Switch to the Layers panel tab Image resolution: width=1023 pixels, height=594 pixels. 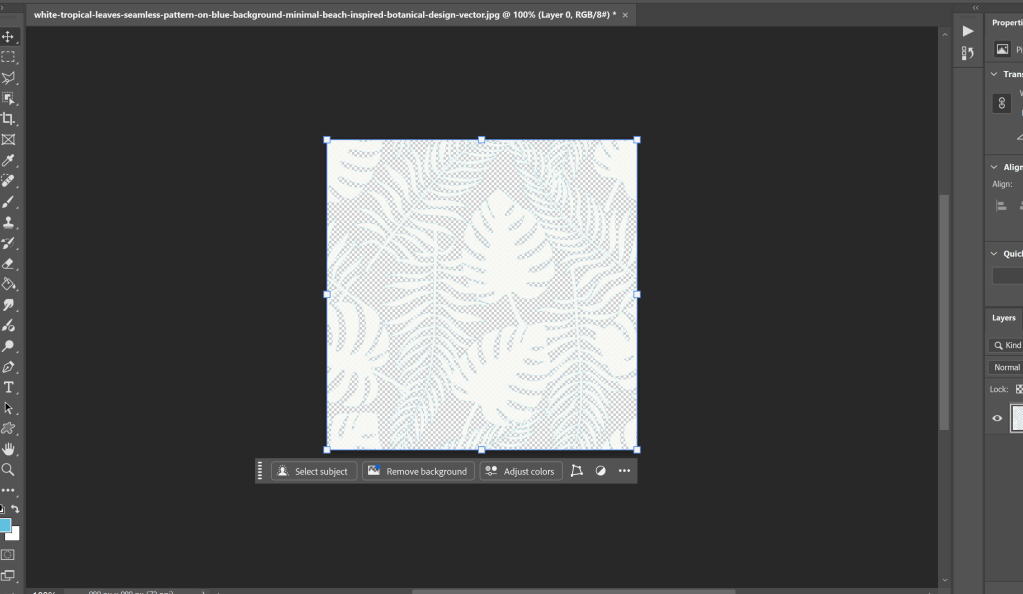click(x=1004, y=318)
